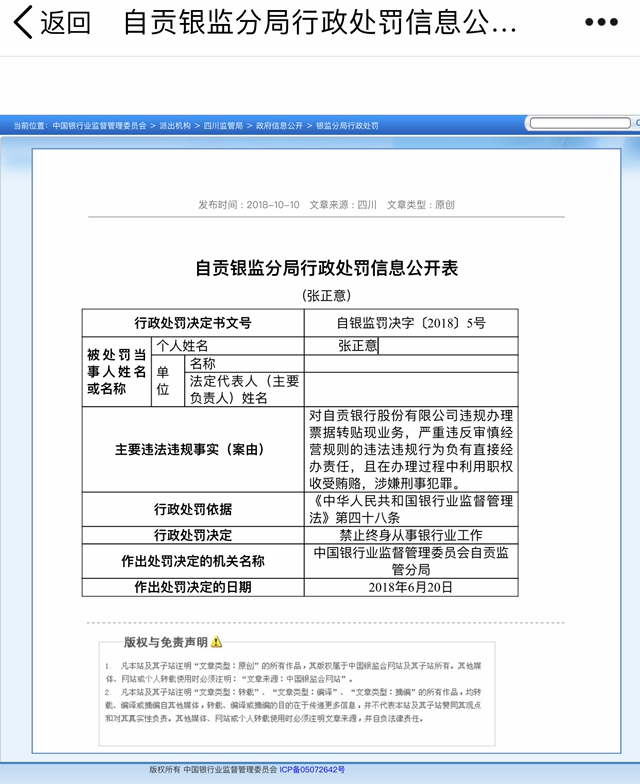Screen dimensions: 640x784
Task: Select the 自银监罚决字〔2018〕5号 document number cell
Action: coord(410,322)
